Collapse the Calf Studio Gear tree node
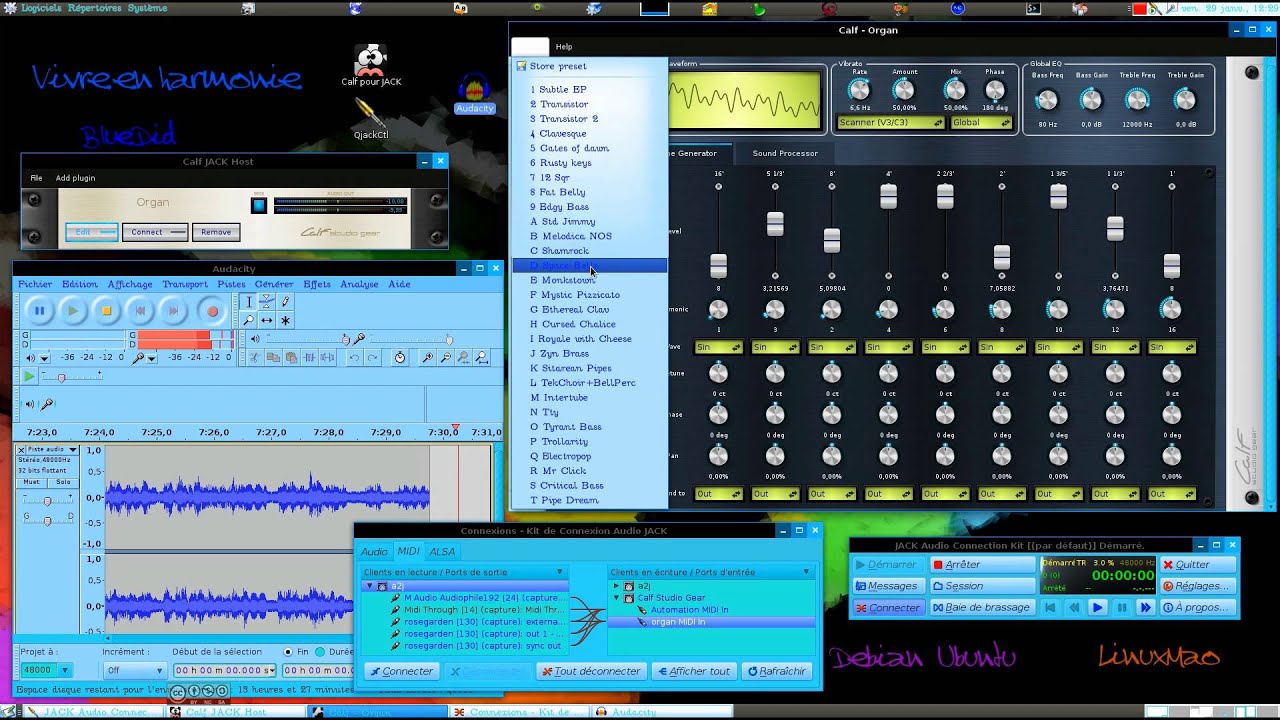The image size is (1280, 720). (617, 598)
